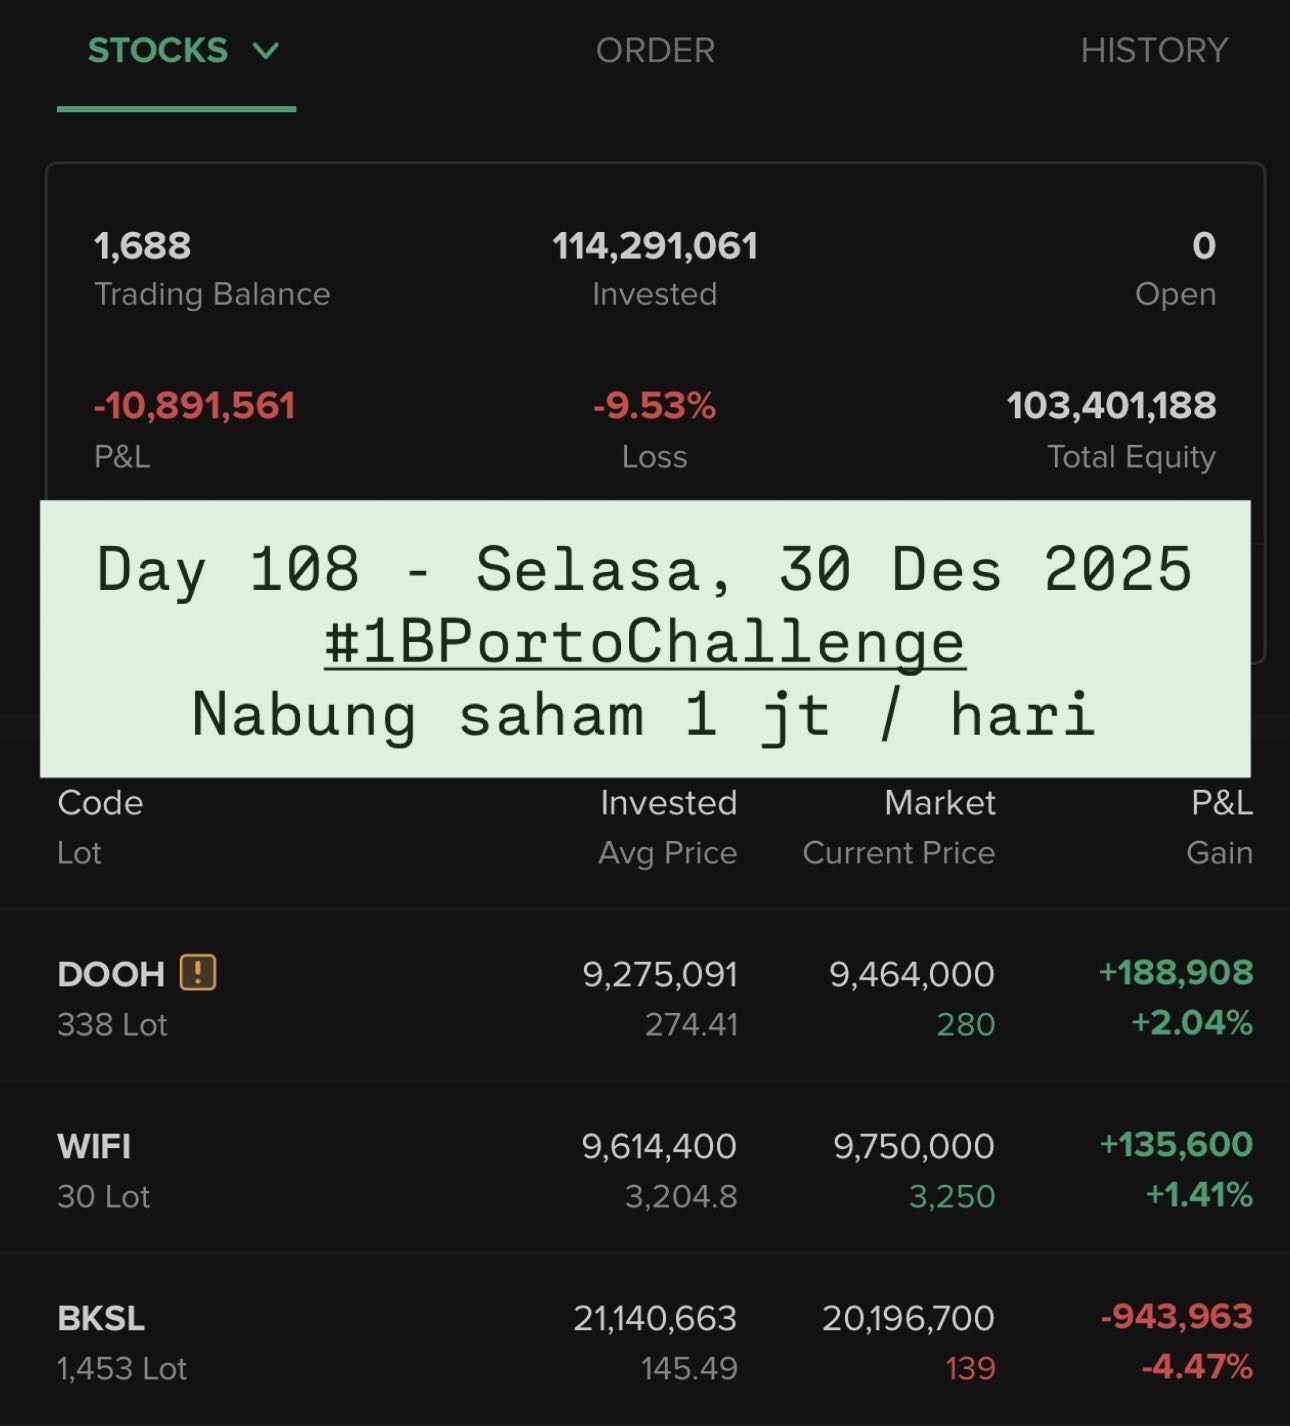The height and width of the screenshot is (1426, 1290).
Task: Tap the P&L loss amount -10,891,561
Action: [x=195, y=406]
